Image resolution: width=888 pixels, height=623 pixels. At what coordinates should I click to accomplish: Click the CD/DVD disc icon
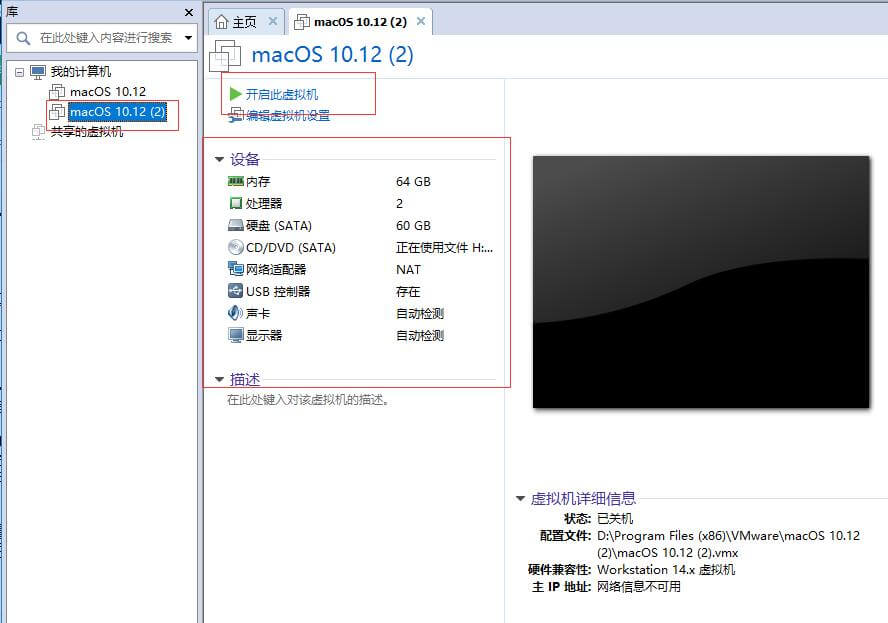pos(236,247)
